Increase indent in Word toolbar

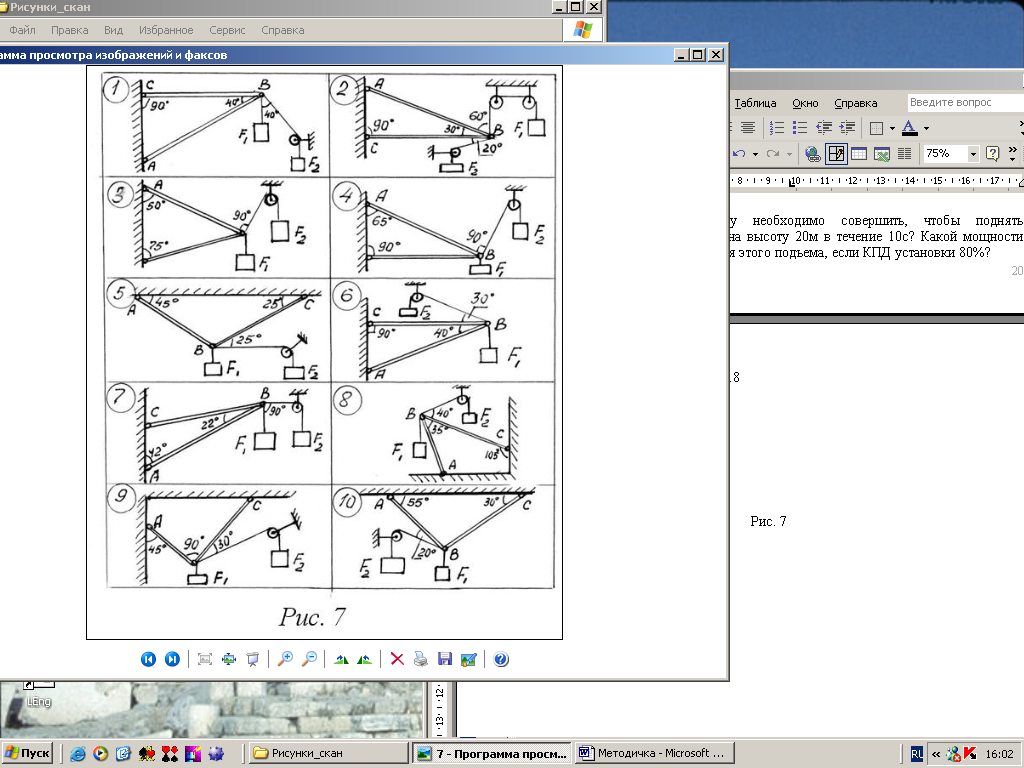[847, 128]
